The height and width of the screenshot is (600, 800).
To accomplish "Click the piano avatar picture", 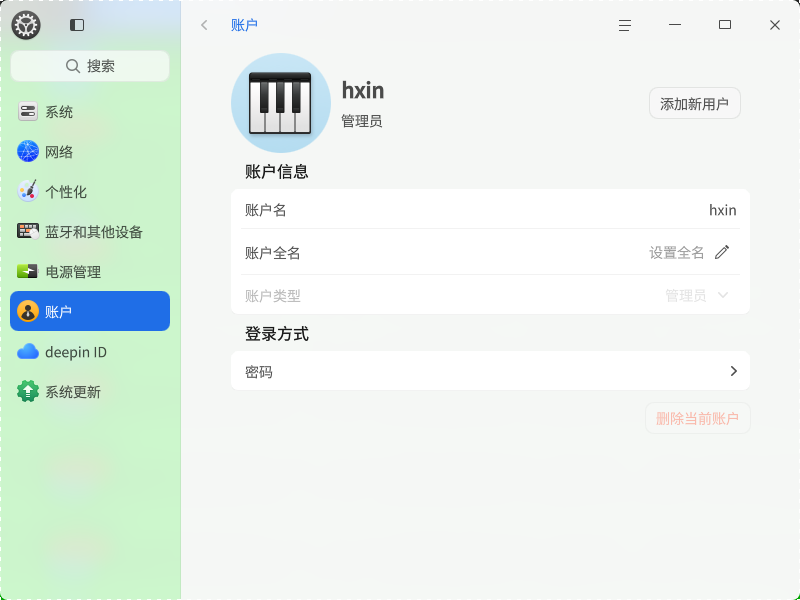I will (281, 103).
